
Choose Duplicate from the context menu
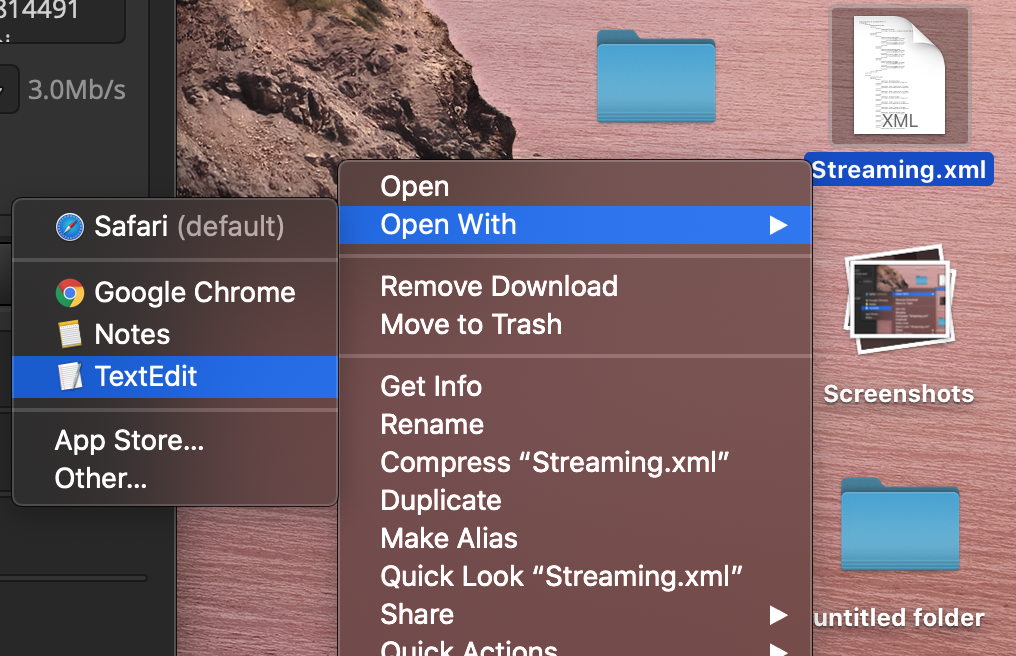[x=441, y=500]
